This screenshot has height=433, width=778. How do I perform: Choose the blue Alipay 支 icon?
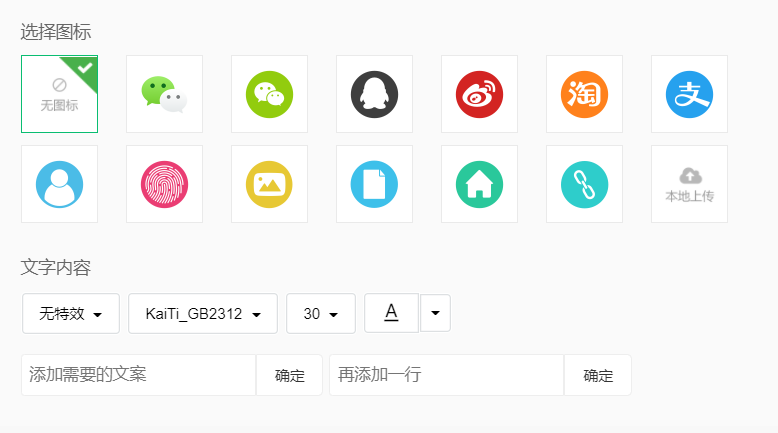tap(690, 94)
